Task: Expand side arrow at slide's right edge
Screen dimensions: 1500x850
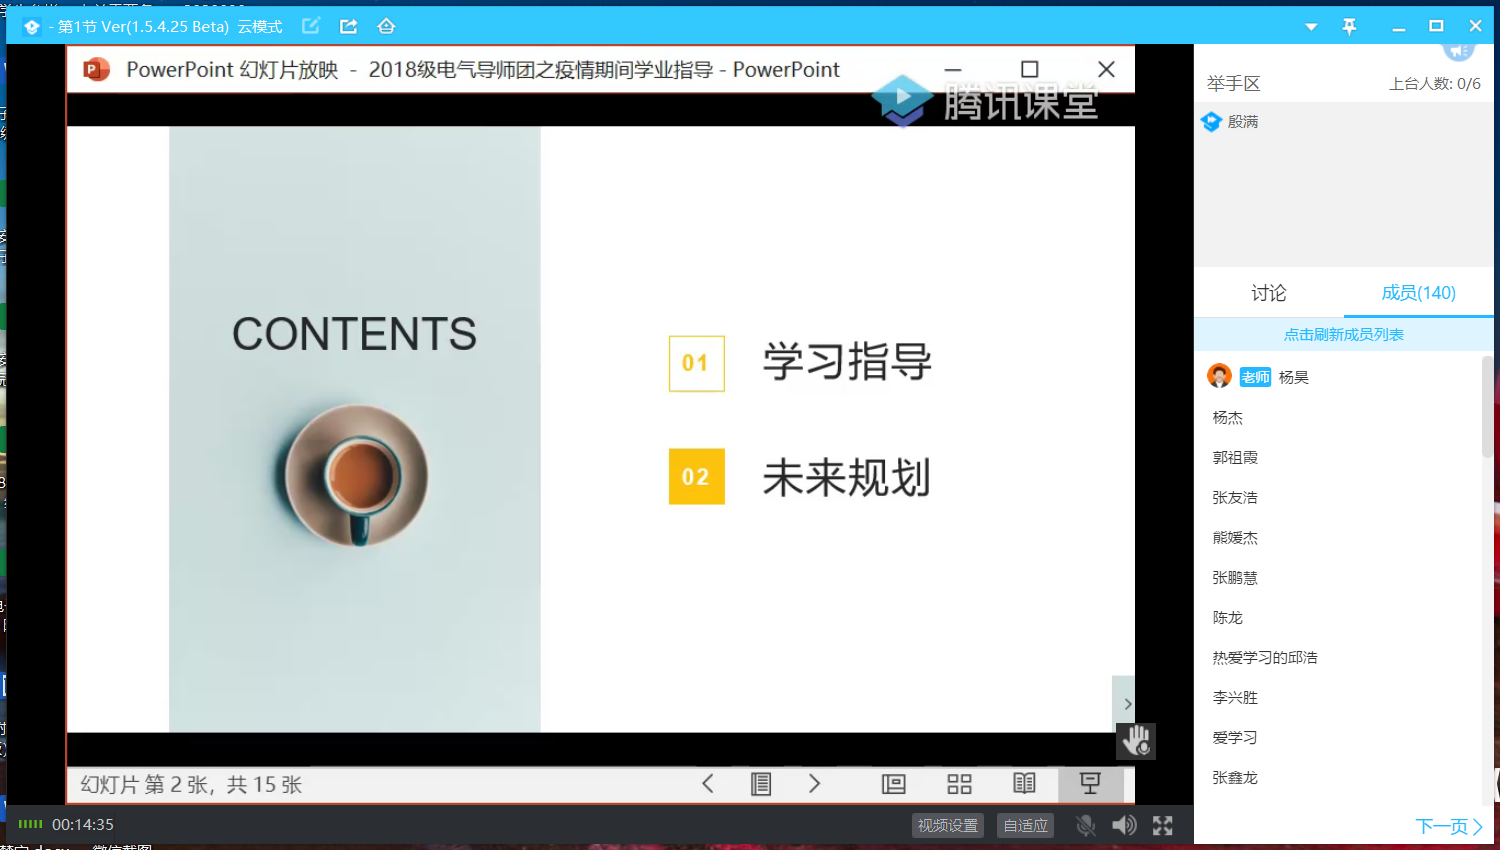Action: [x=1127, y=704]
